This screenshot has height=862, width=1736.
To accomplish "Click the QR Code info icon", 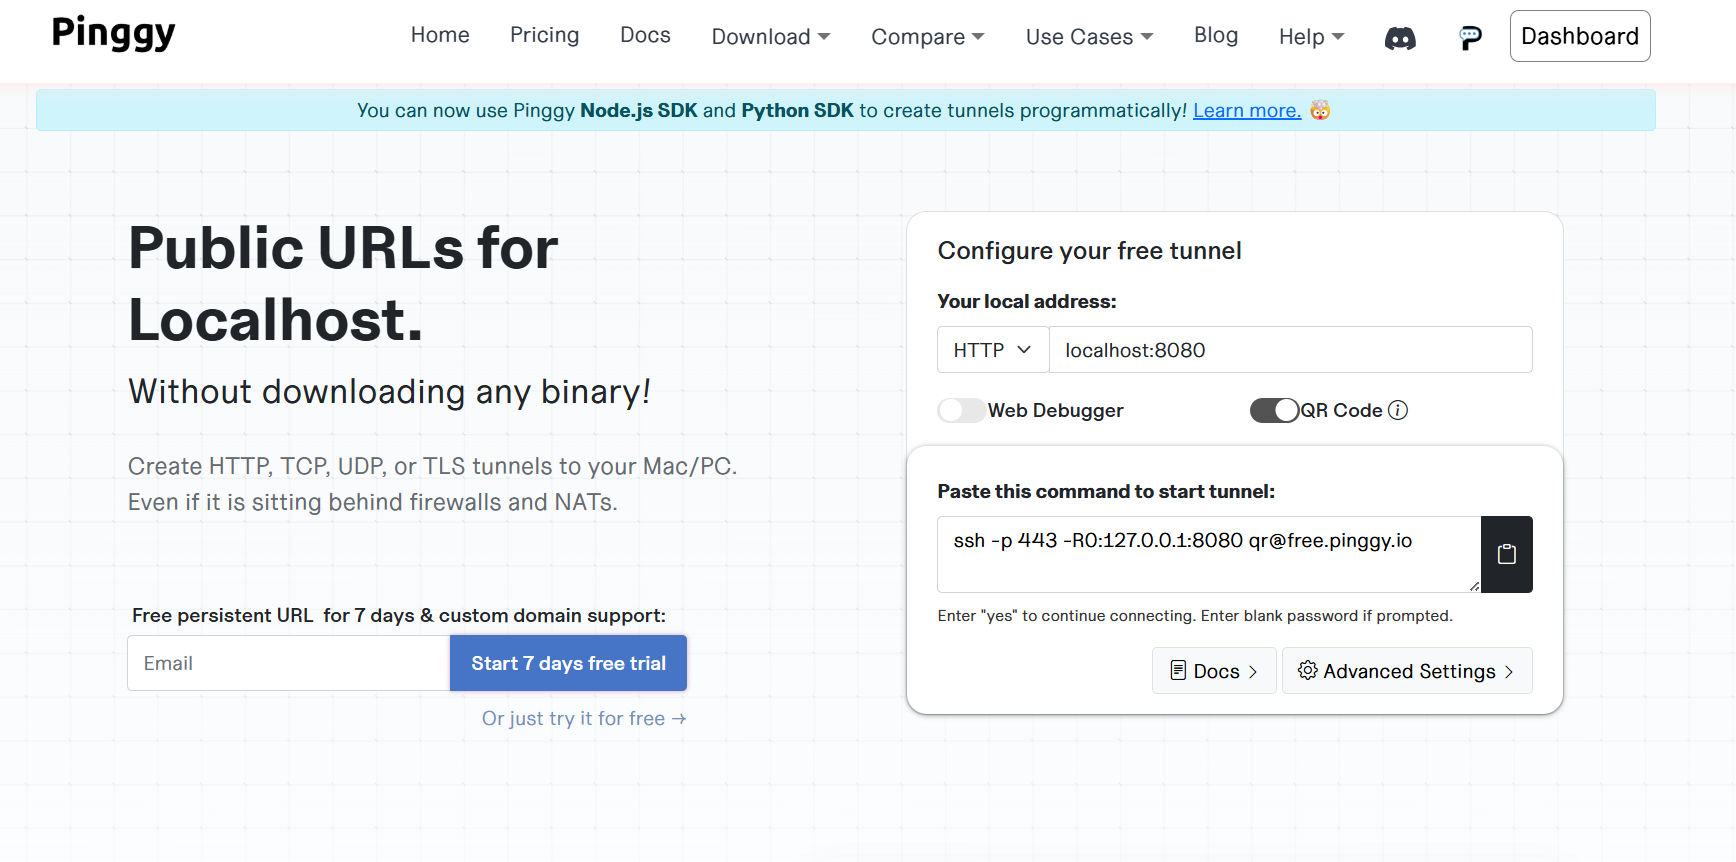I will (x=1398, y=410).
